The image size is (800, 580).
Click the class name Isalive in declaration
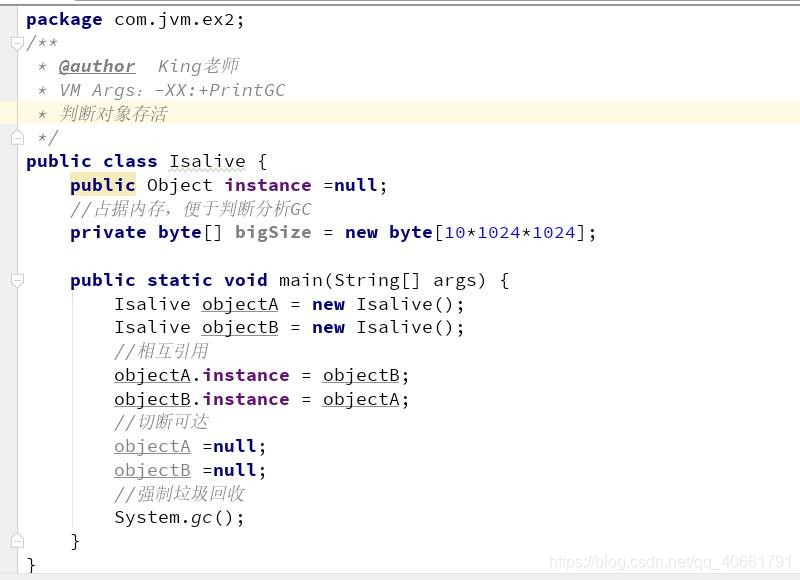coord(207,162)
